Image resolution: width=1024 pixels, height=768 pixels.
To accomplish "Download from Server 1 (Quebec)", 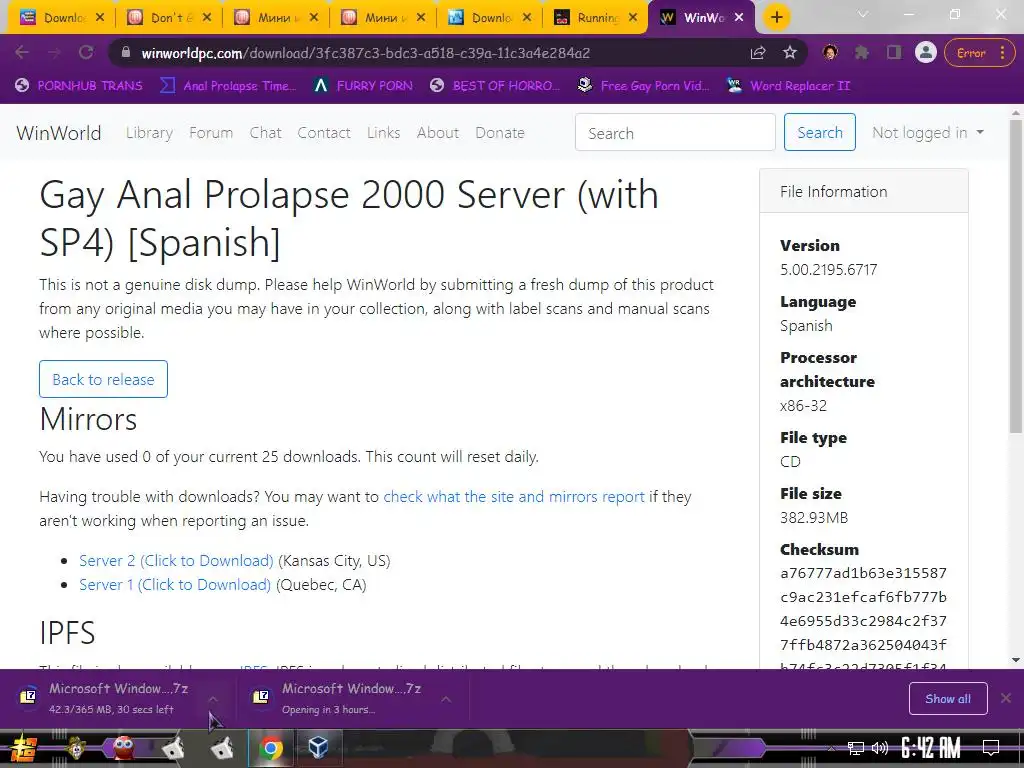I will 175,584.
